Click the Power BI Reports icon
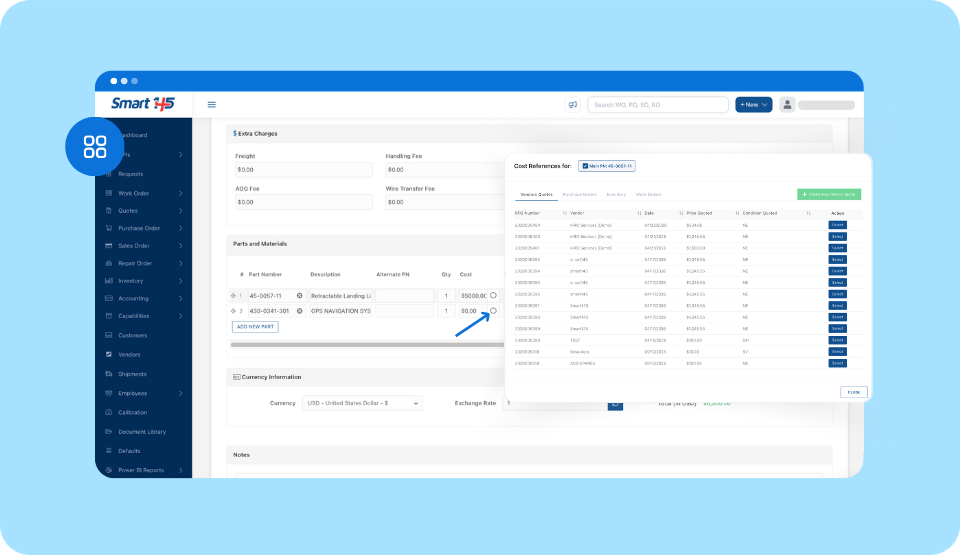 tap(109, 470)
